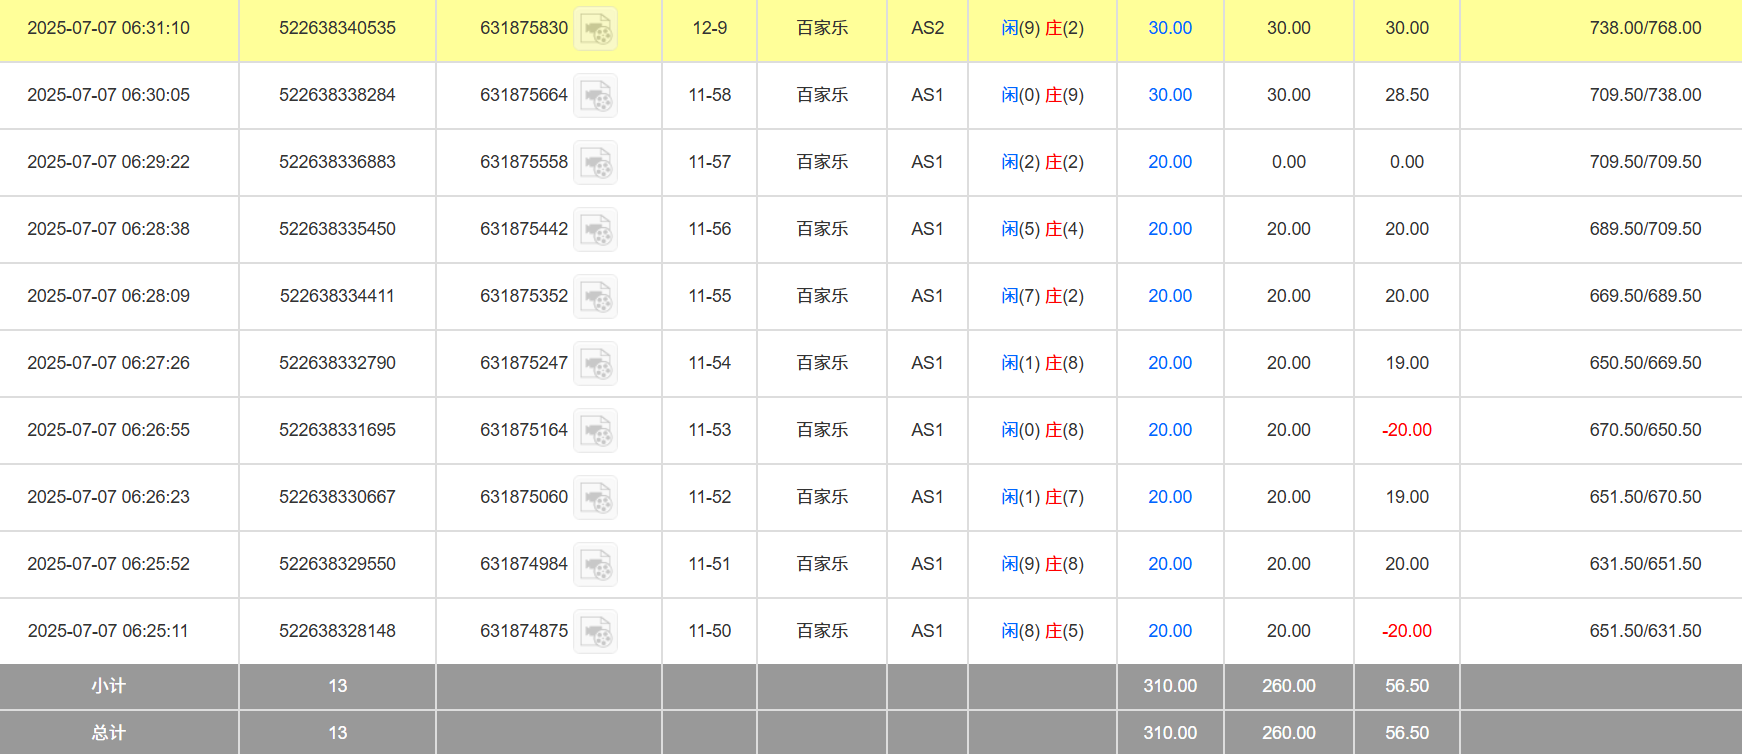
Task: Select the 20.00 bet link in row 11-50
Action: [1169, 631]
